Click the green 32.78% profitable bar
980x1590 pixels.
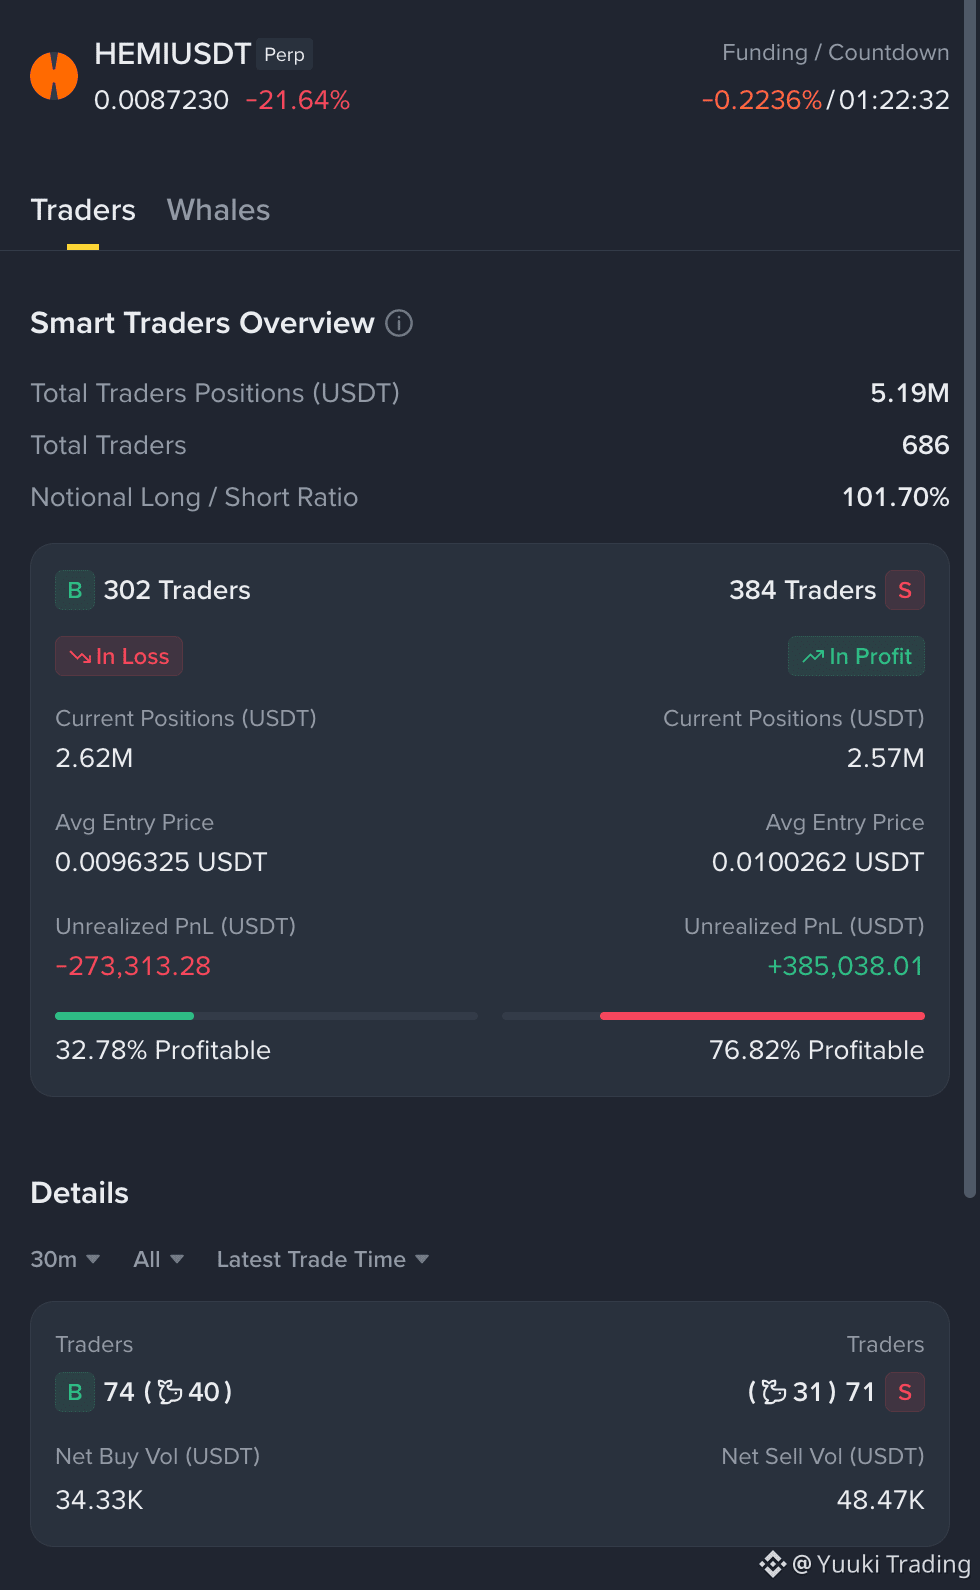[x=124, y=1016]
